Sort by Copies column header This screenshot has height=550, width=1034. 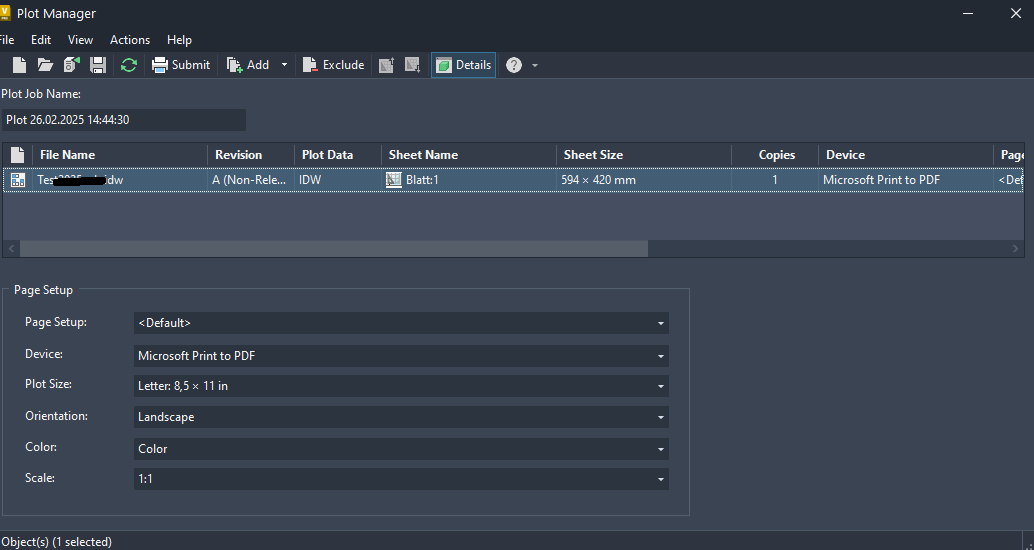tap(775, 155)
